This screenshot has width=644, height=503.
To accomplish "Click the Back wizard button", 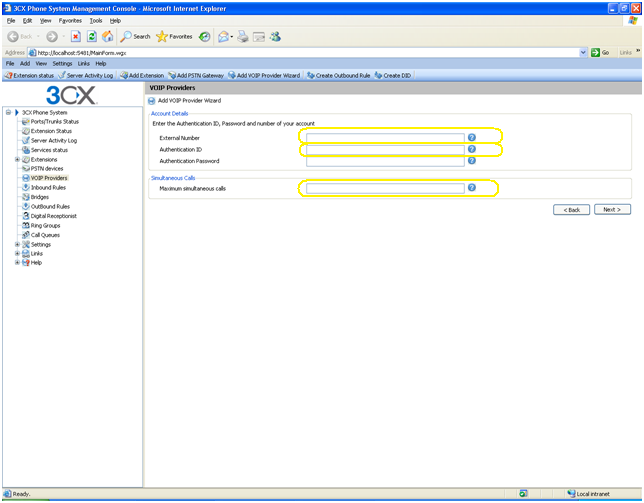I will [x=571, y=210].
